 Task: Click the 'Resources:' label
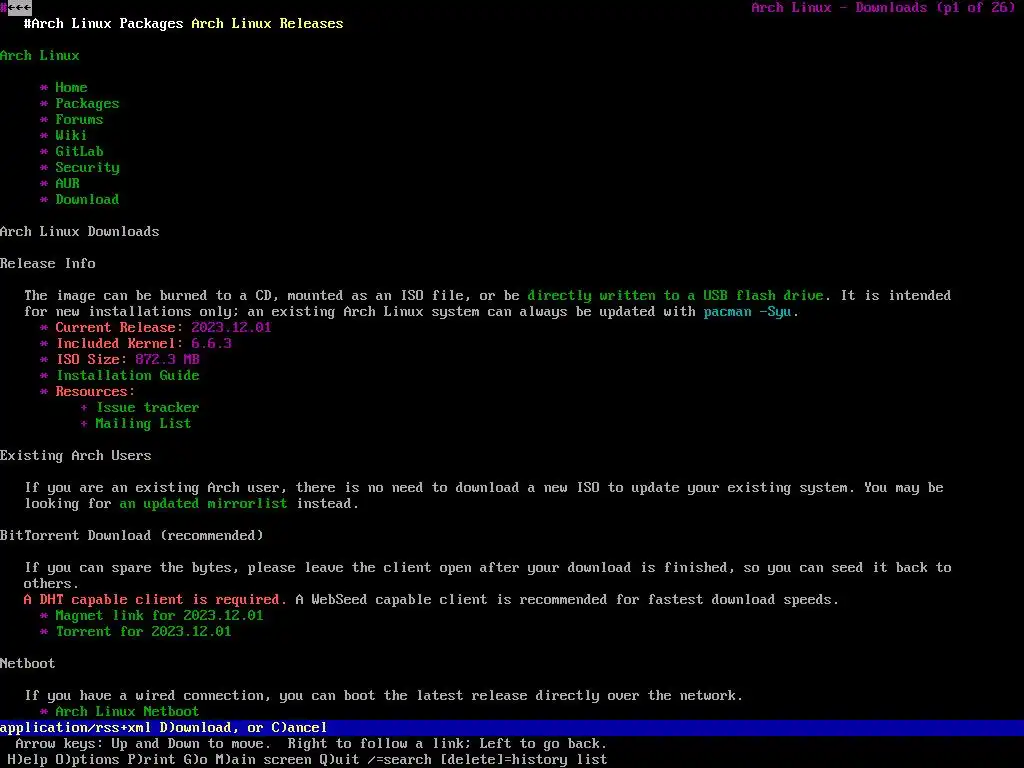pos(95,391)
